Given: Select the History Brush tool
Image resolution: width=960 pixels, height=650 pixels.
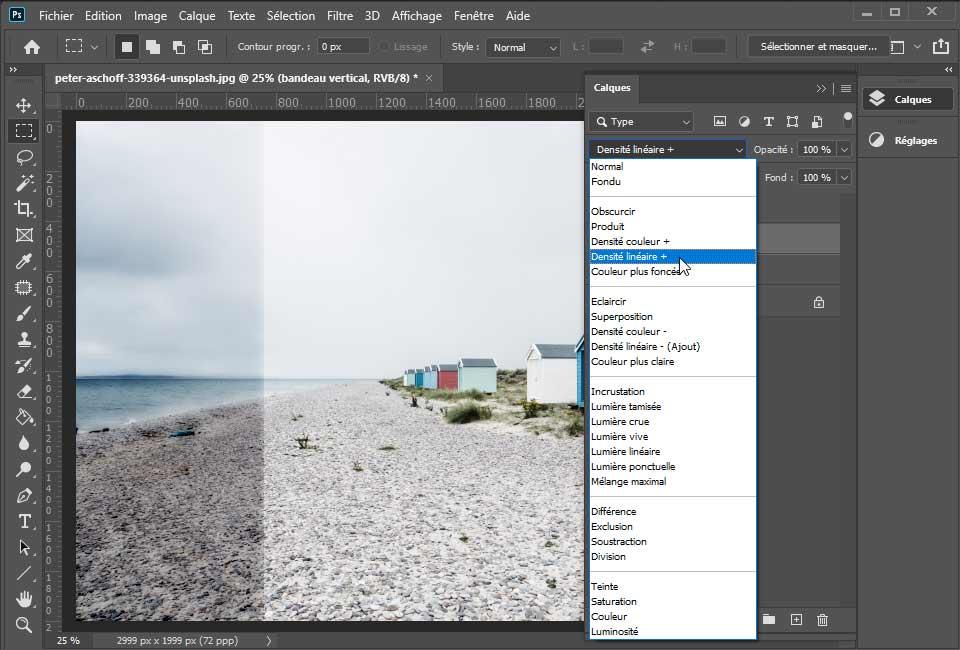Looking at the screenshot, I should [24, 365].
